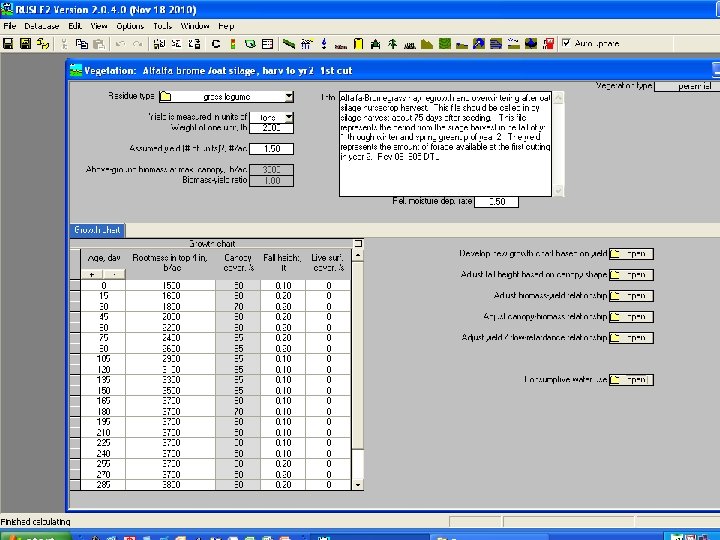Screen dimensions: 720x540
Task: Click the dark green tree vegetation icon
Action: pos(376,44)
